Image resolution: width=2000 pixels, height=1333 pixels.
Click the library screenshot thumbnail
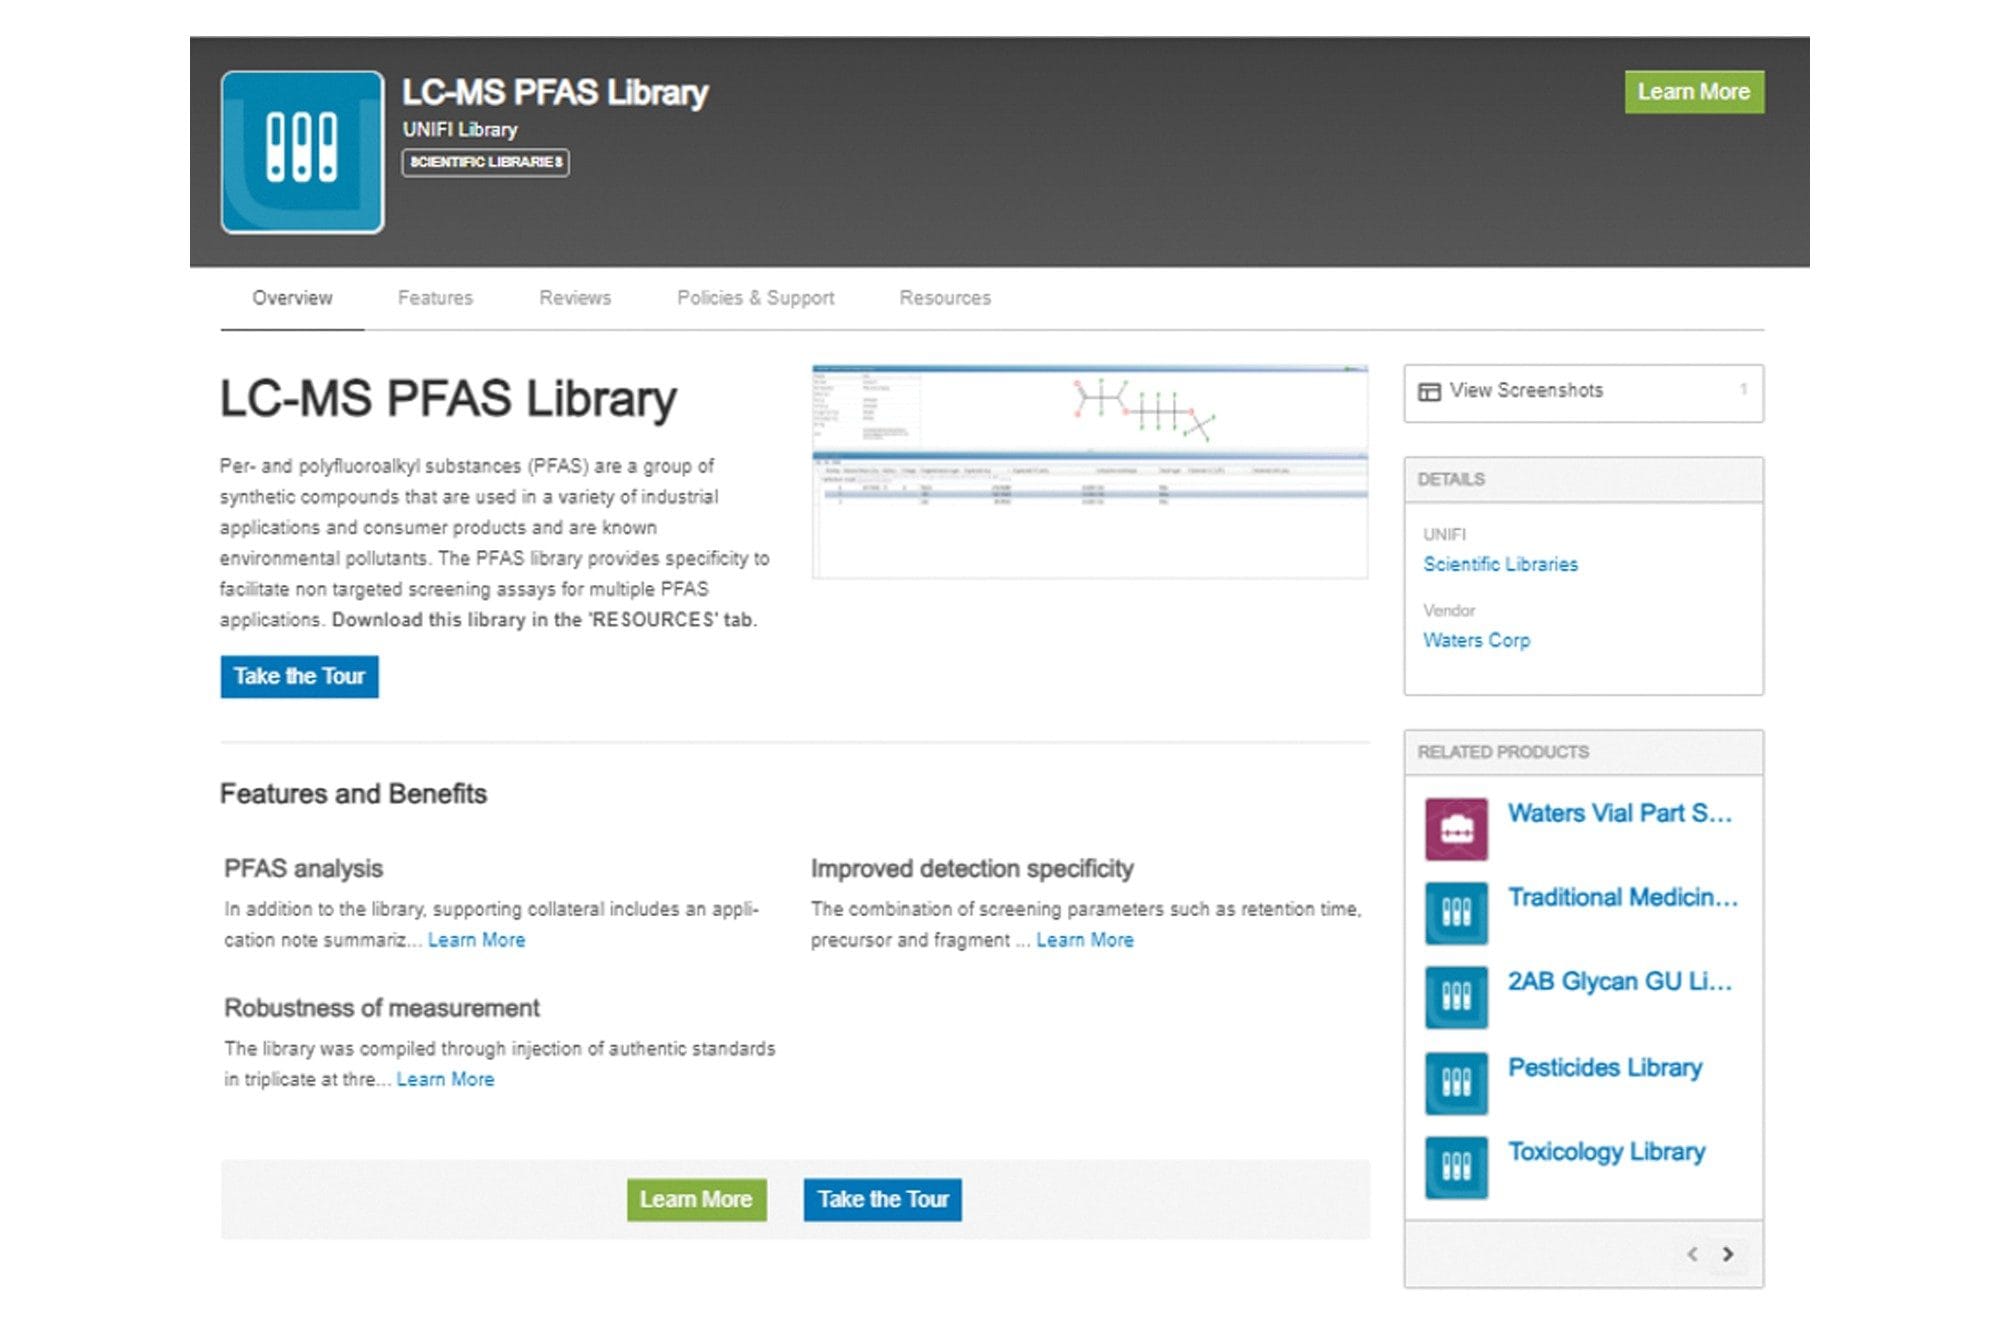click(1090, 472)
